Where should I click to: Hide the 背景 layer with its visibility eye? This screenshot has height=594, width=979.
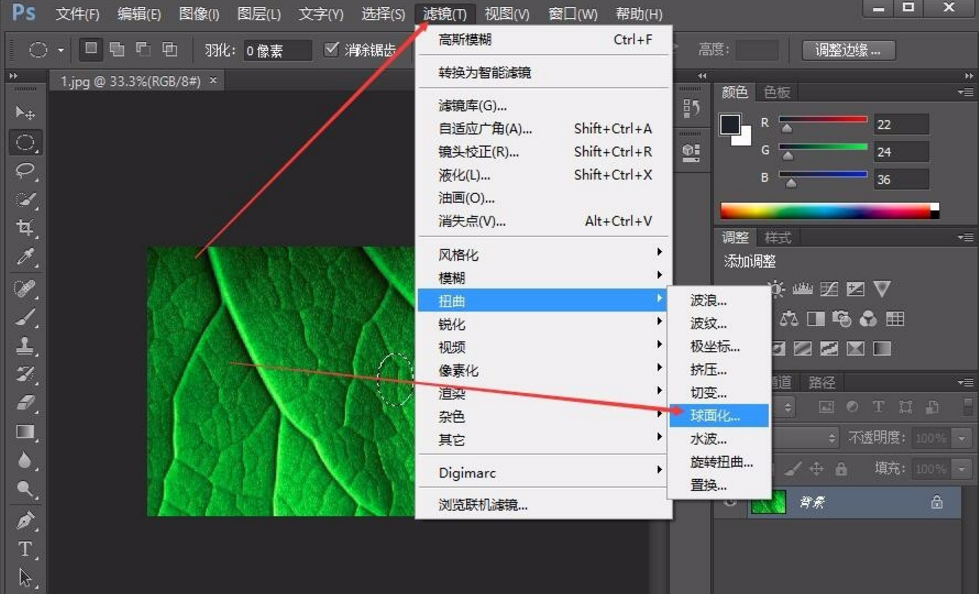729,502
